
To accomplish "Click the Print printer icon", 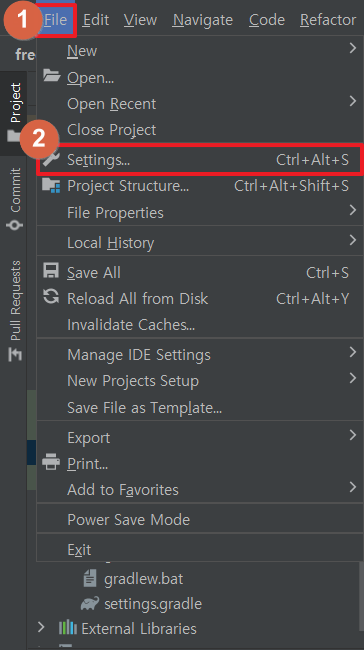I will 51,462.
